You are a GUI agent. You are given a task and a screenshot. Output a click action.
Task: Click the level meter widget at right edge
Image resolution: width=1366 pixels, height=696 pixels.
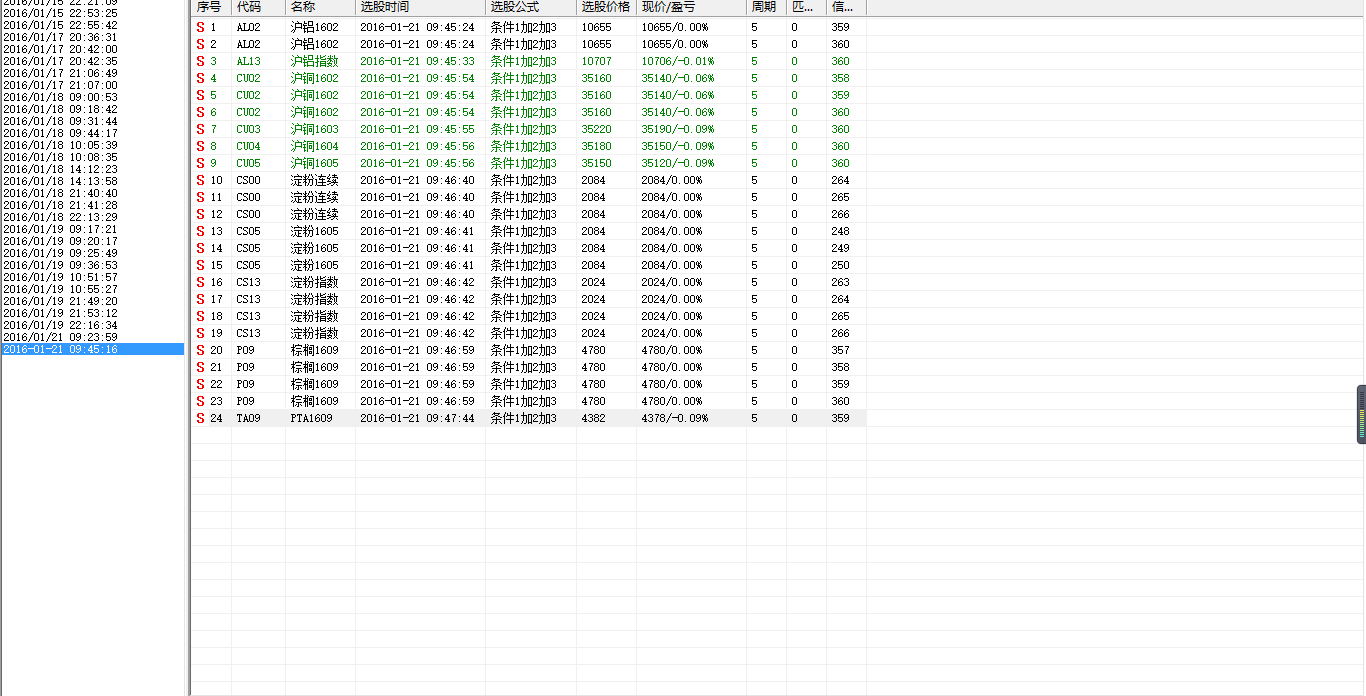coord(1360,414)
